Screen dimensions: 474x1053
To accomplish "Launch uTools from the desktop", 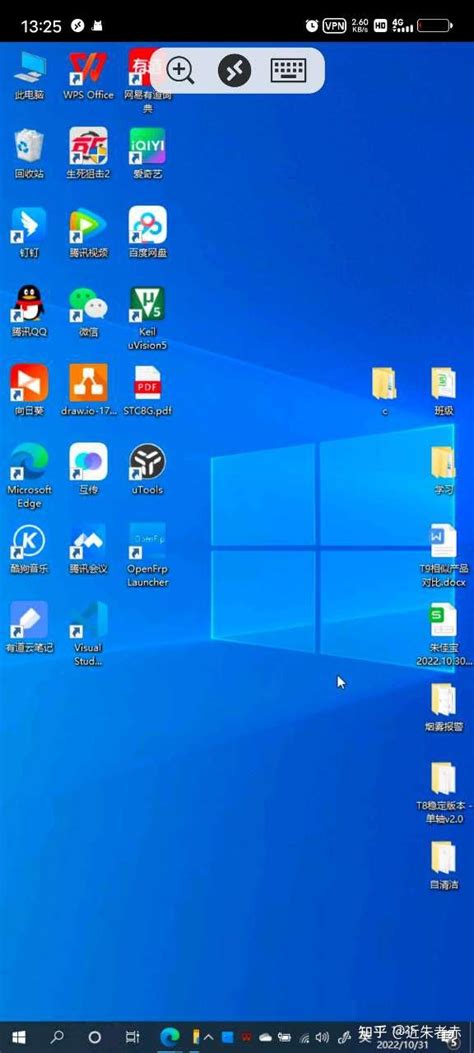I will [147, 469].
